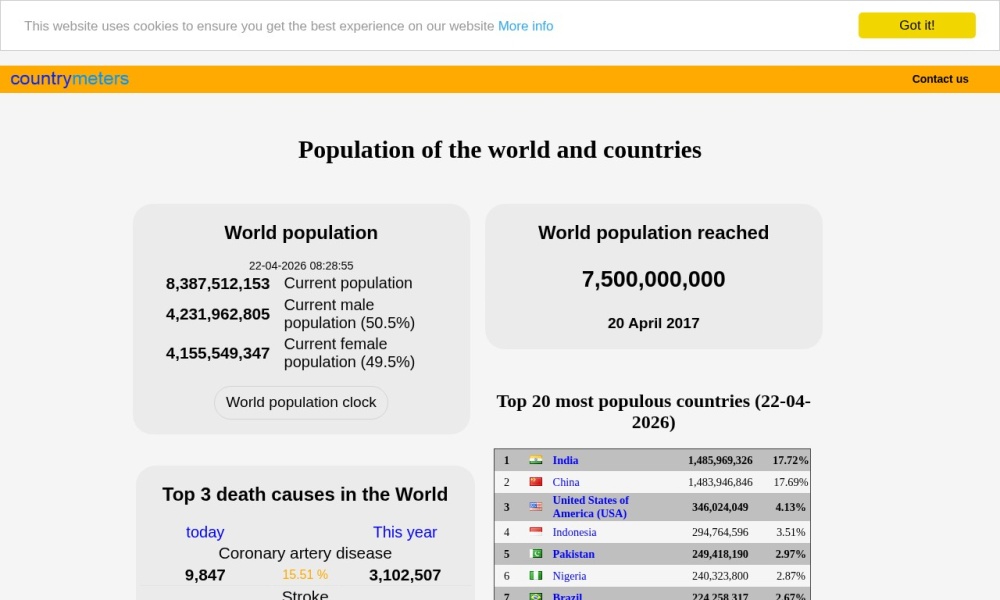Click the Pakistan flag icon
Viewport: 1000px width, 600px height.
(x=536, y=554)
